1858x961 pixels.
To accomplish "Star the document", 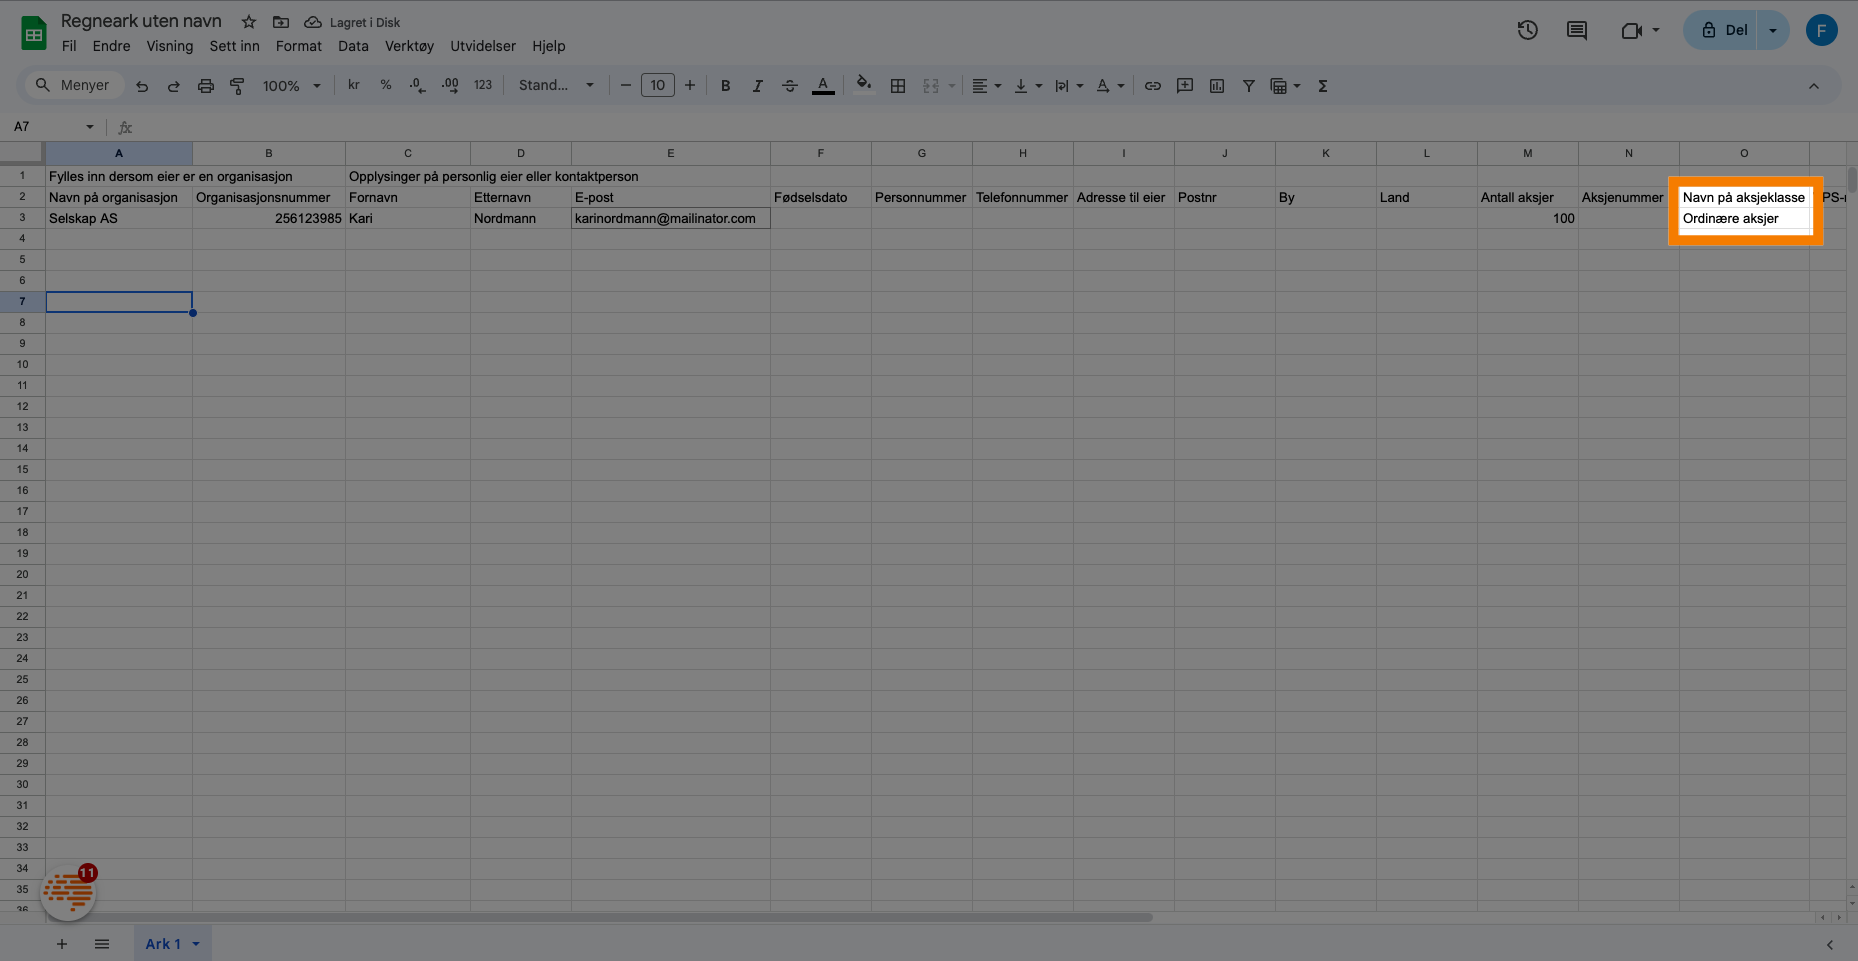I will [x=249, y=22].
